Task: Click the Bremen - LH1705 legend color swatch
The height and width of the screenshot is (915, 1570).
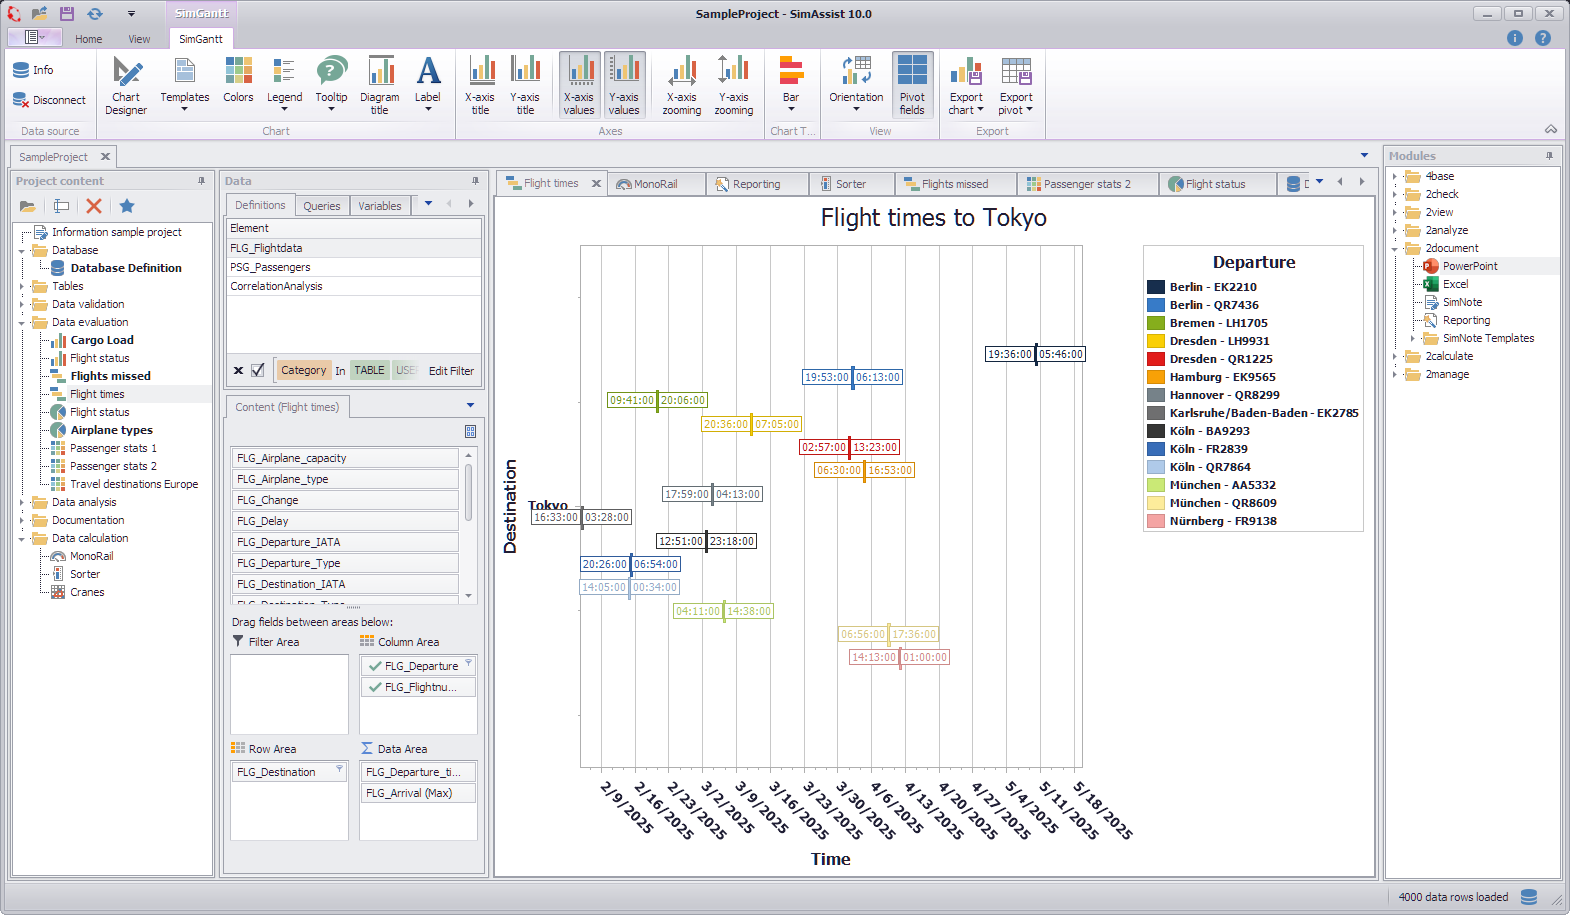Action: 1156,323
